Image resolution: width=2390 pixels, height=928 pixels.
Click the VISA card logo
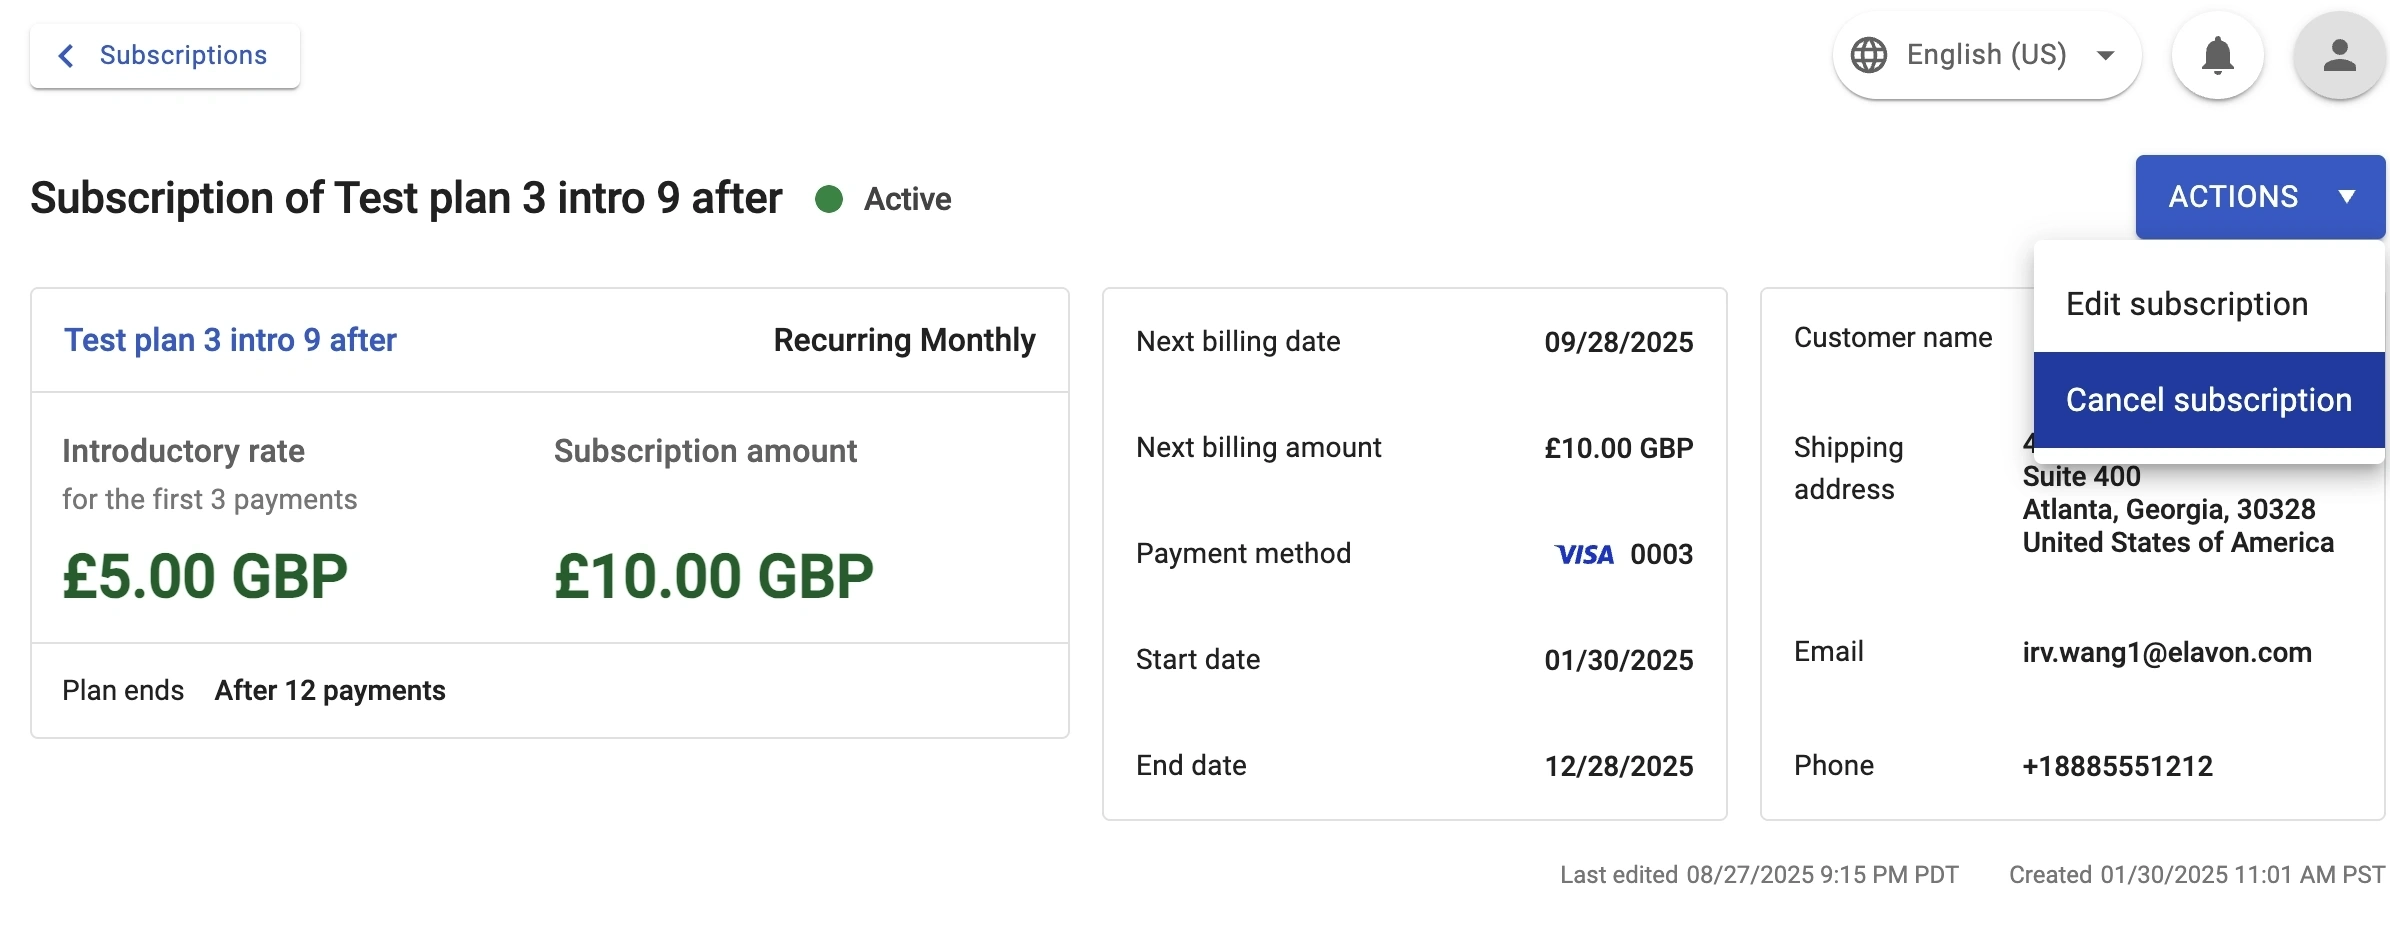click(1584, 555)
